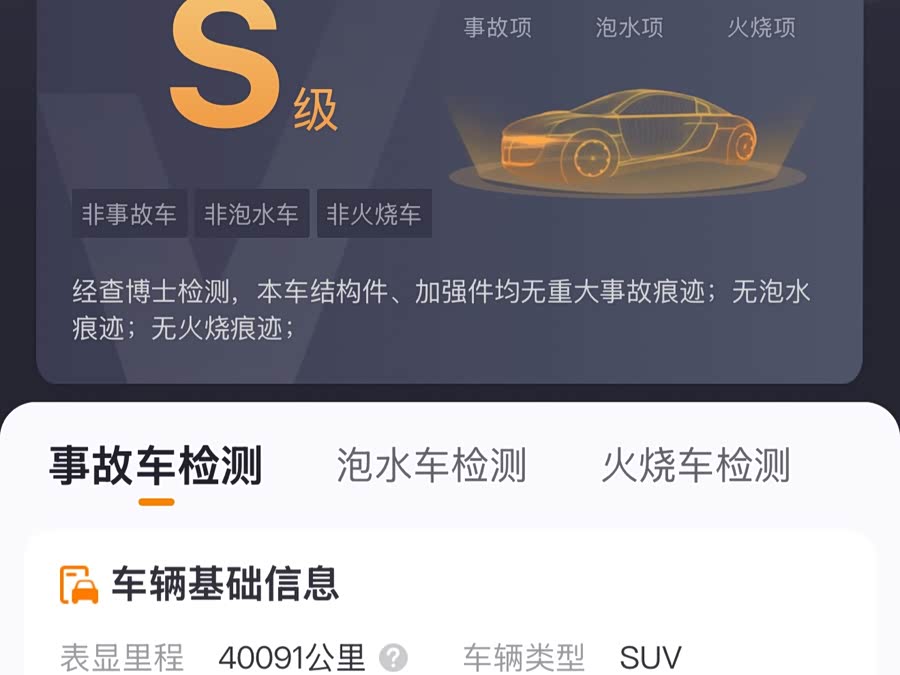Click the 表显里程 field label
The width and height of the screenshot is (900, 675).
click(122, 657)
